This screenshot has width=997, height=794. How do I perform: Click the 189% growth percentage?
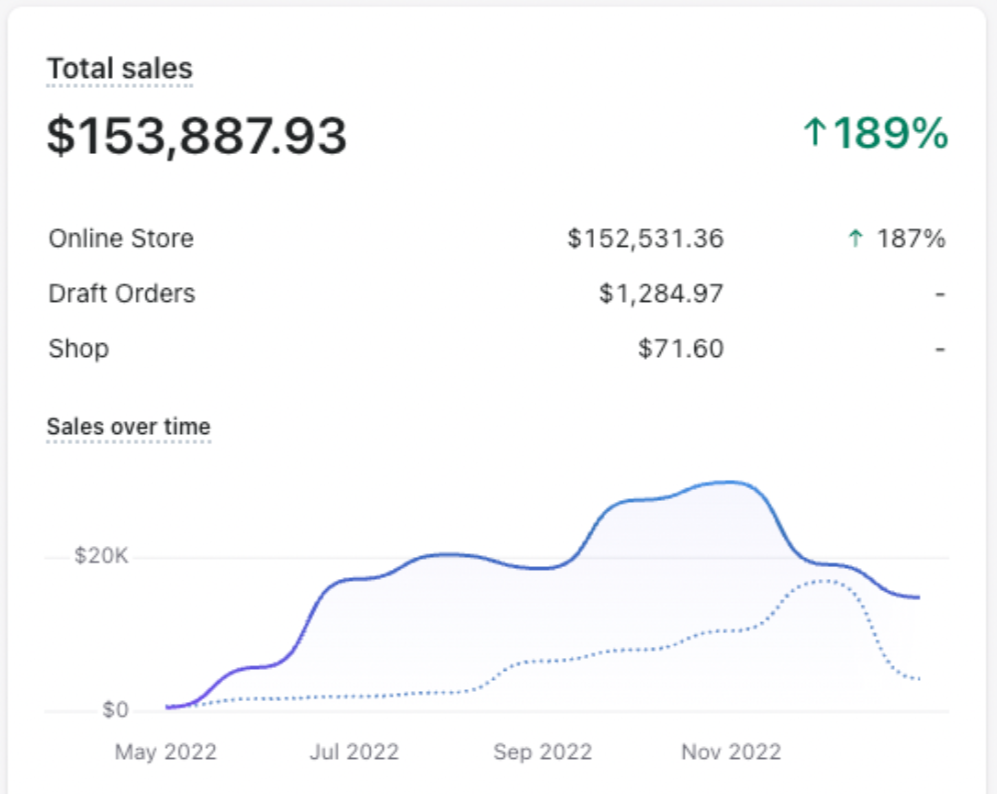tap(890, 133)
